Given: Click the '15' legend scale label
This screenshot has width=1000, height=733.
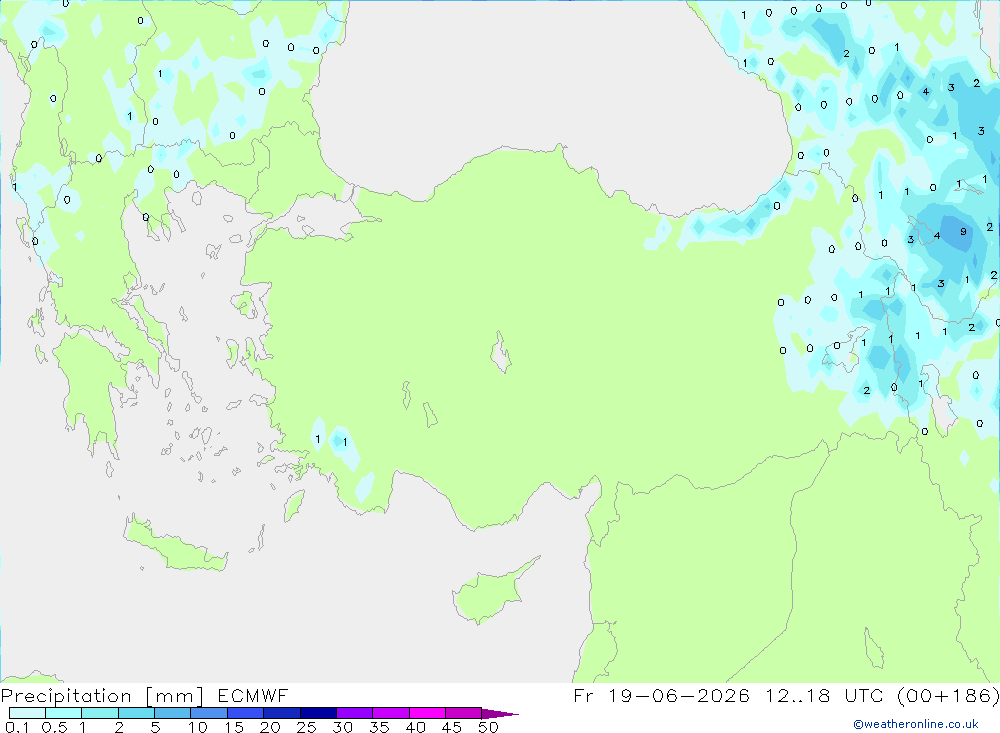Looking at the screenshot, I should (233, 727).
